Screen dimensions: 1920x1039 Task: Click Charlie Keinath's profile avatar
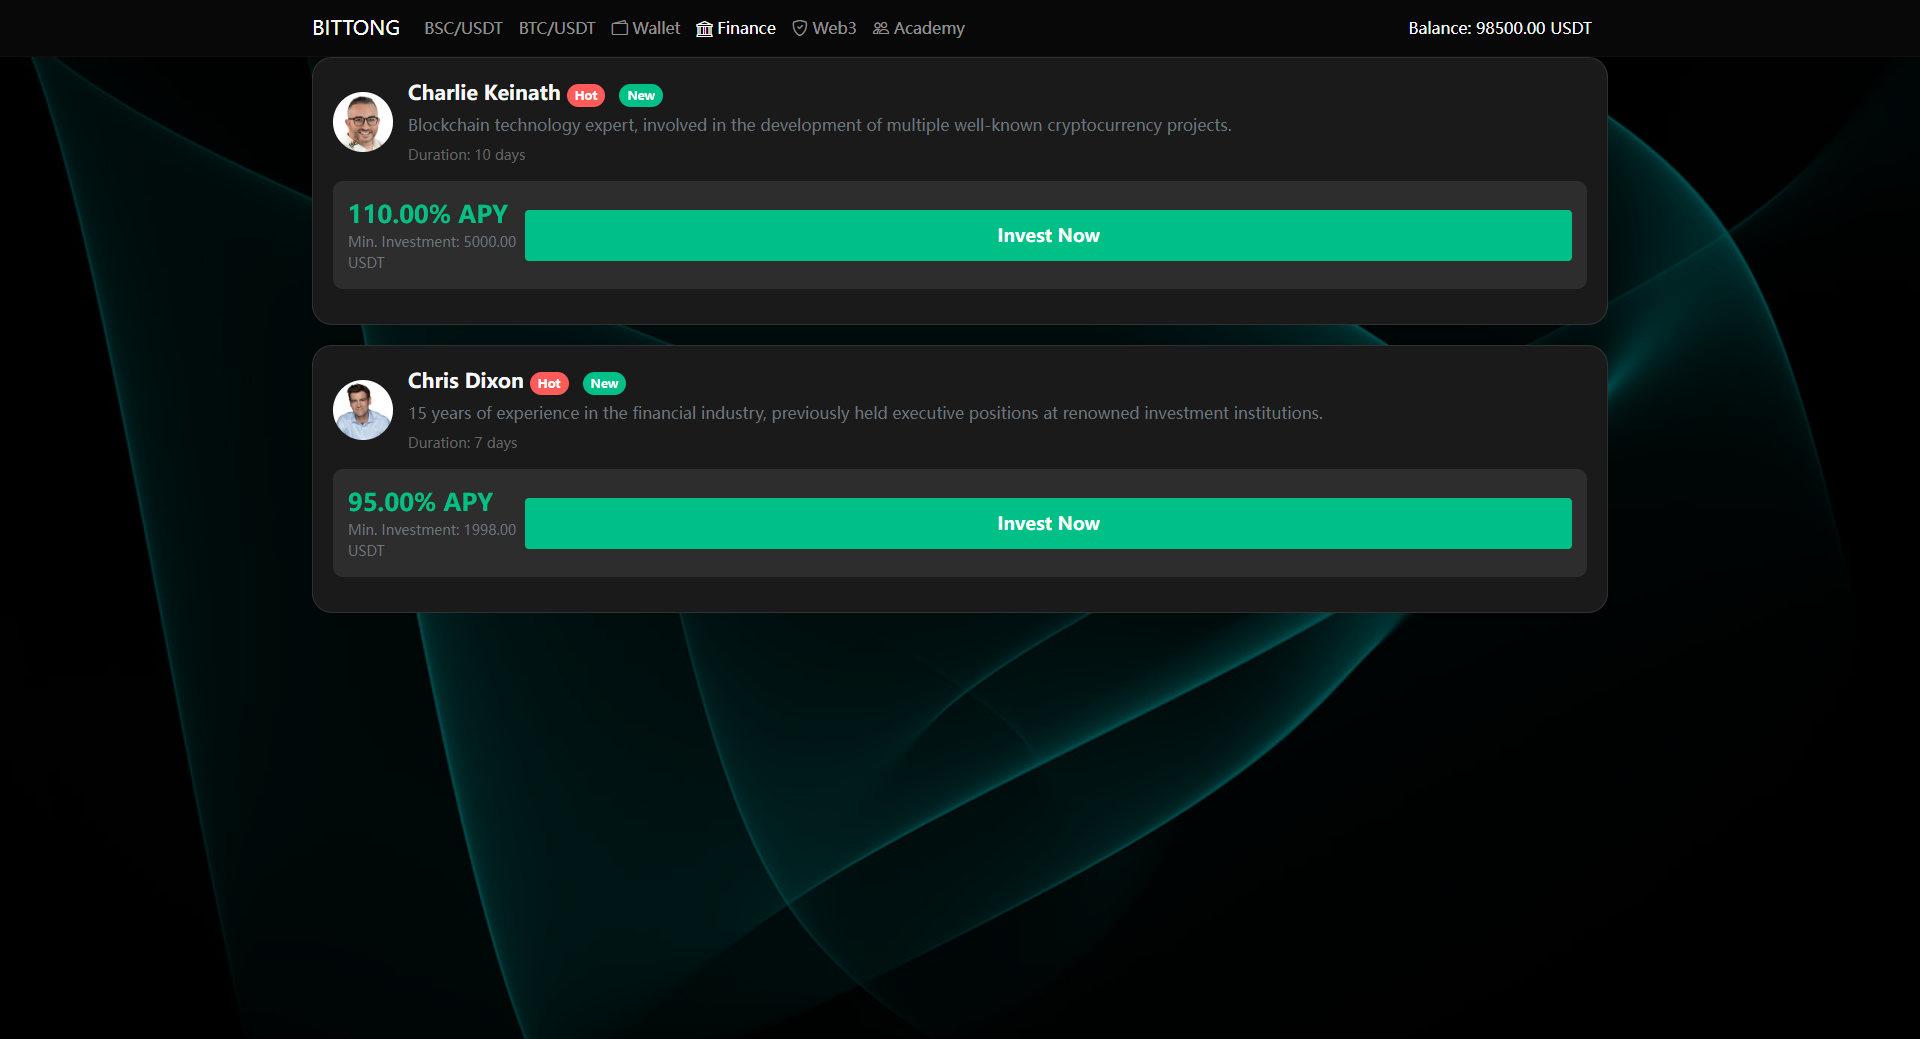362,122
